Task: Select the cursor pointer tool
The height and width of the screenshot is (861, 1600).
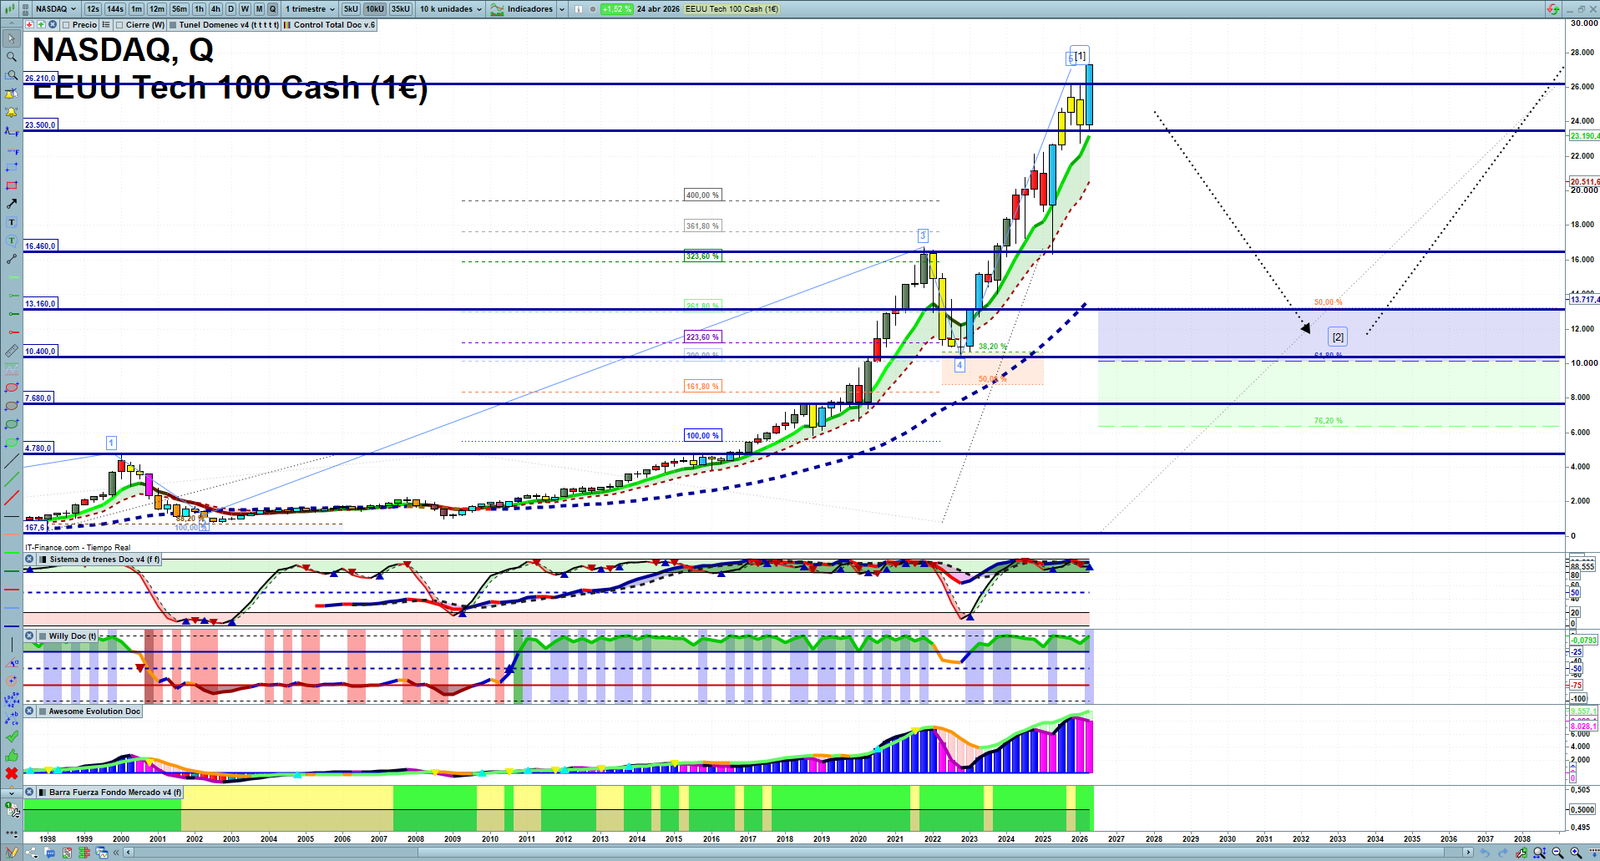Action: pos(11,39)
